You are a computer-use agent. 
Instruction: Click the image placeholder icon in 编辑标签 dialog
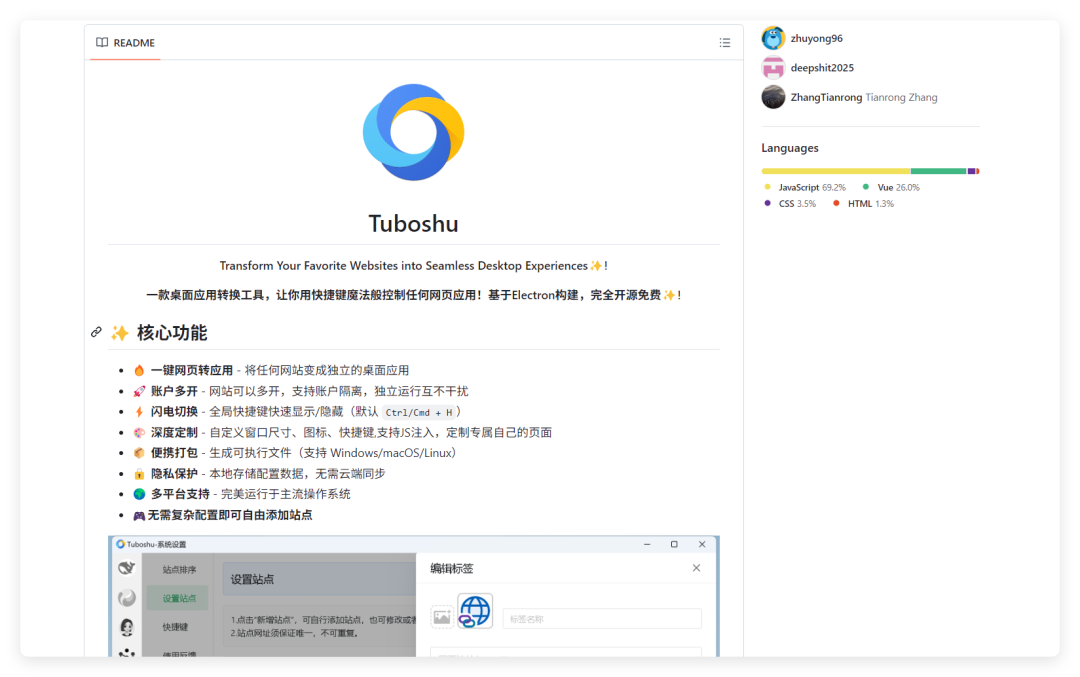442,617
